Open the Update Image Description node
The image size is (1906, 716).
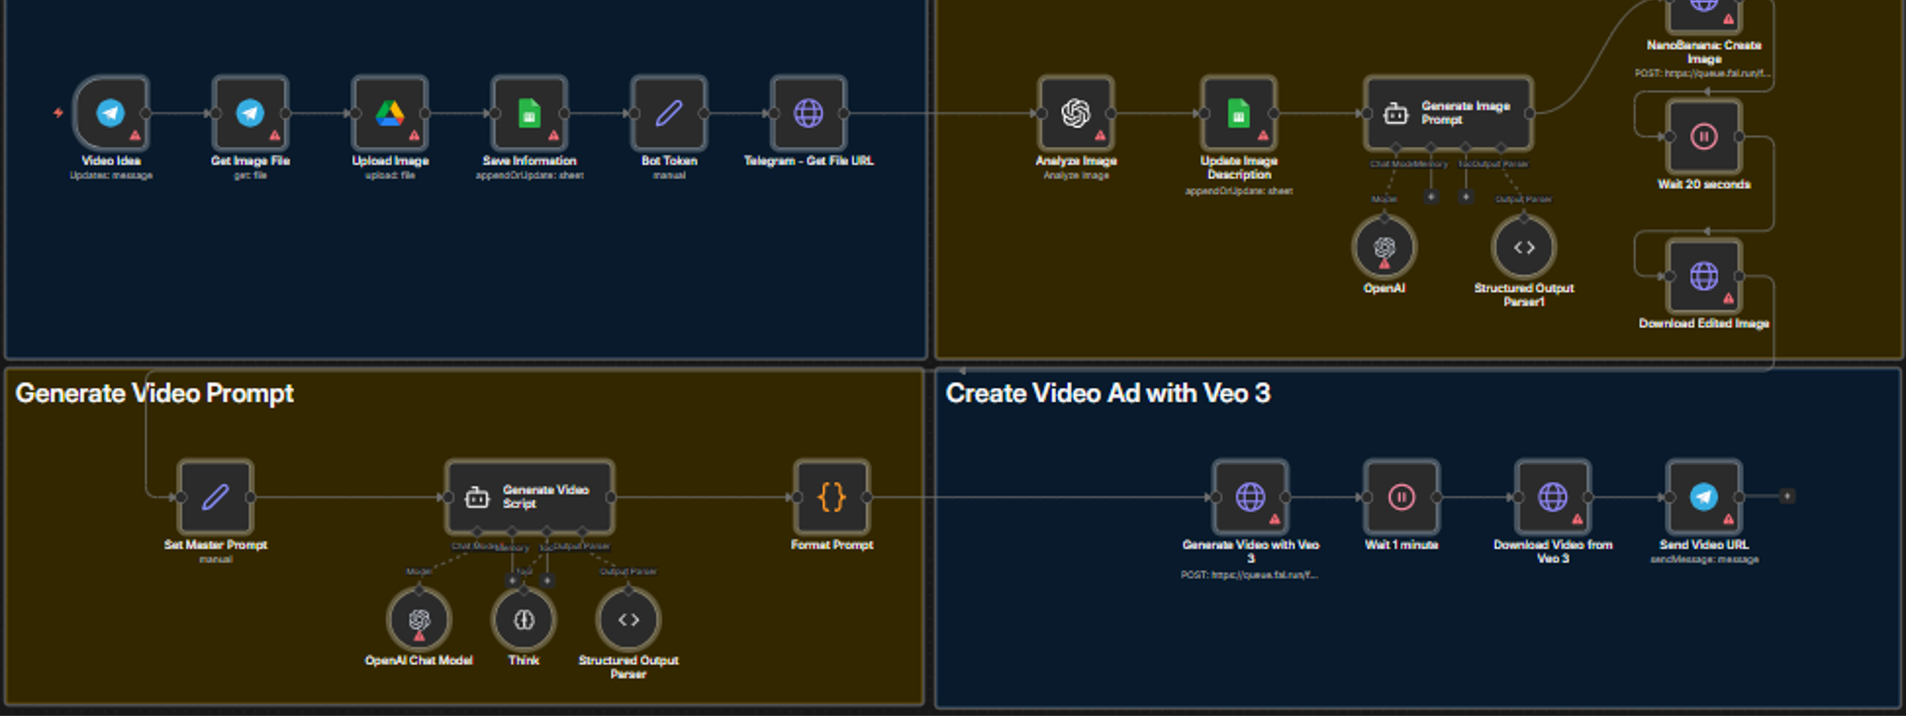click(1239, 113)
